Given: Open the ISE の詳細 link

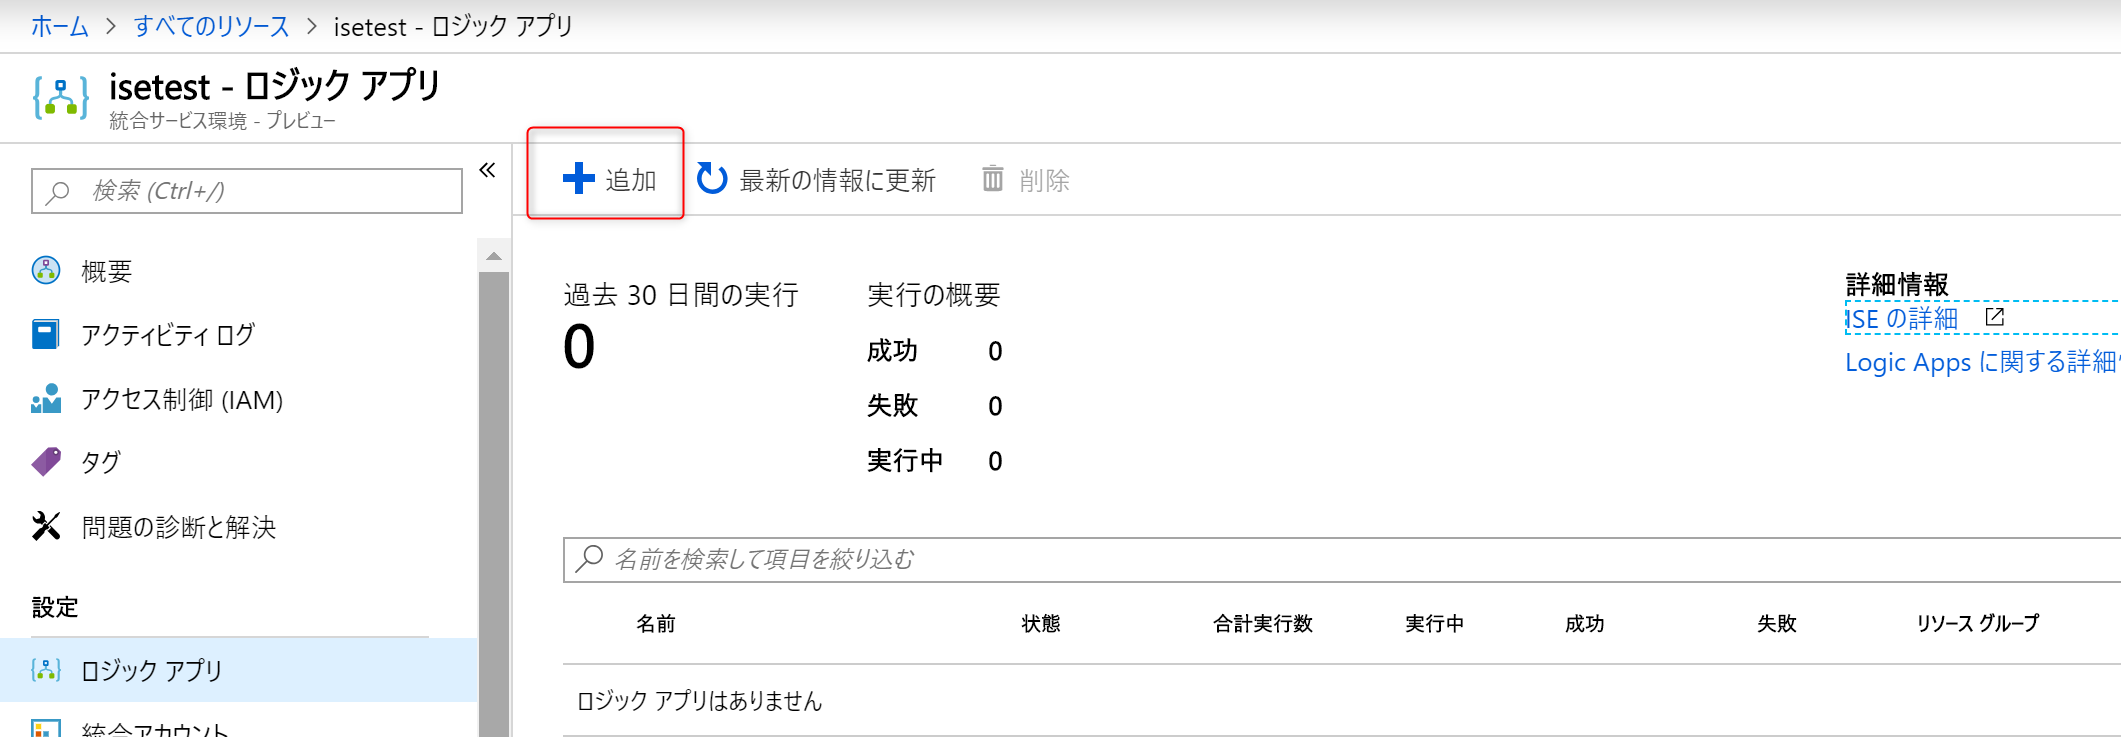Looking at the screenshot, I should (x=1902, y=319).
